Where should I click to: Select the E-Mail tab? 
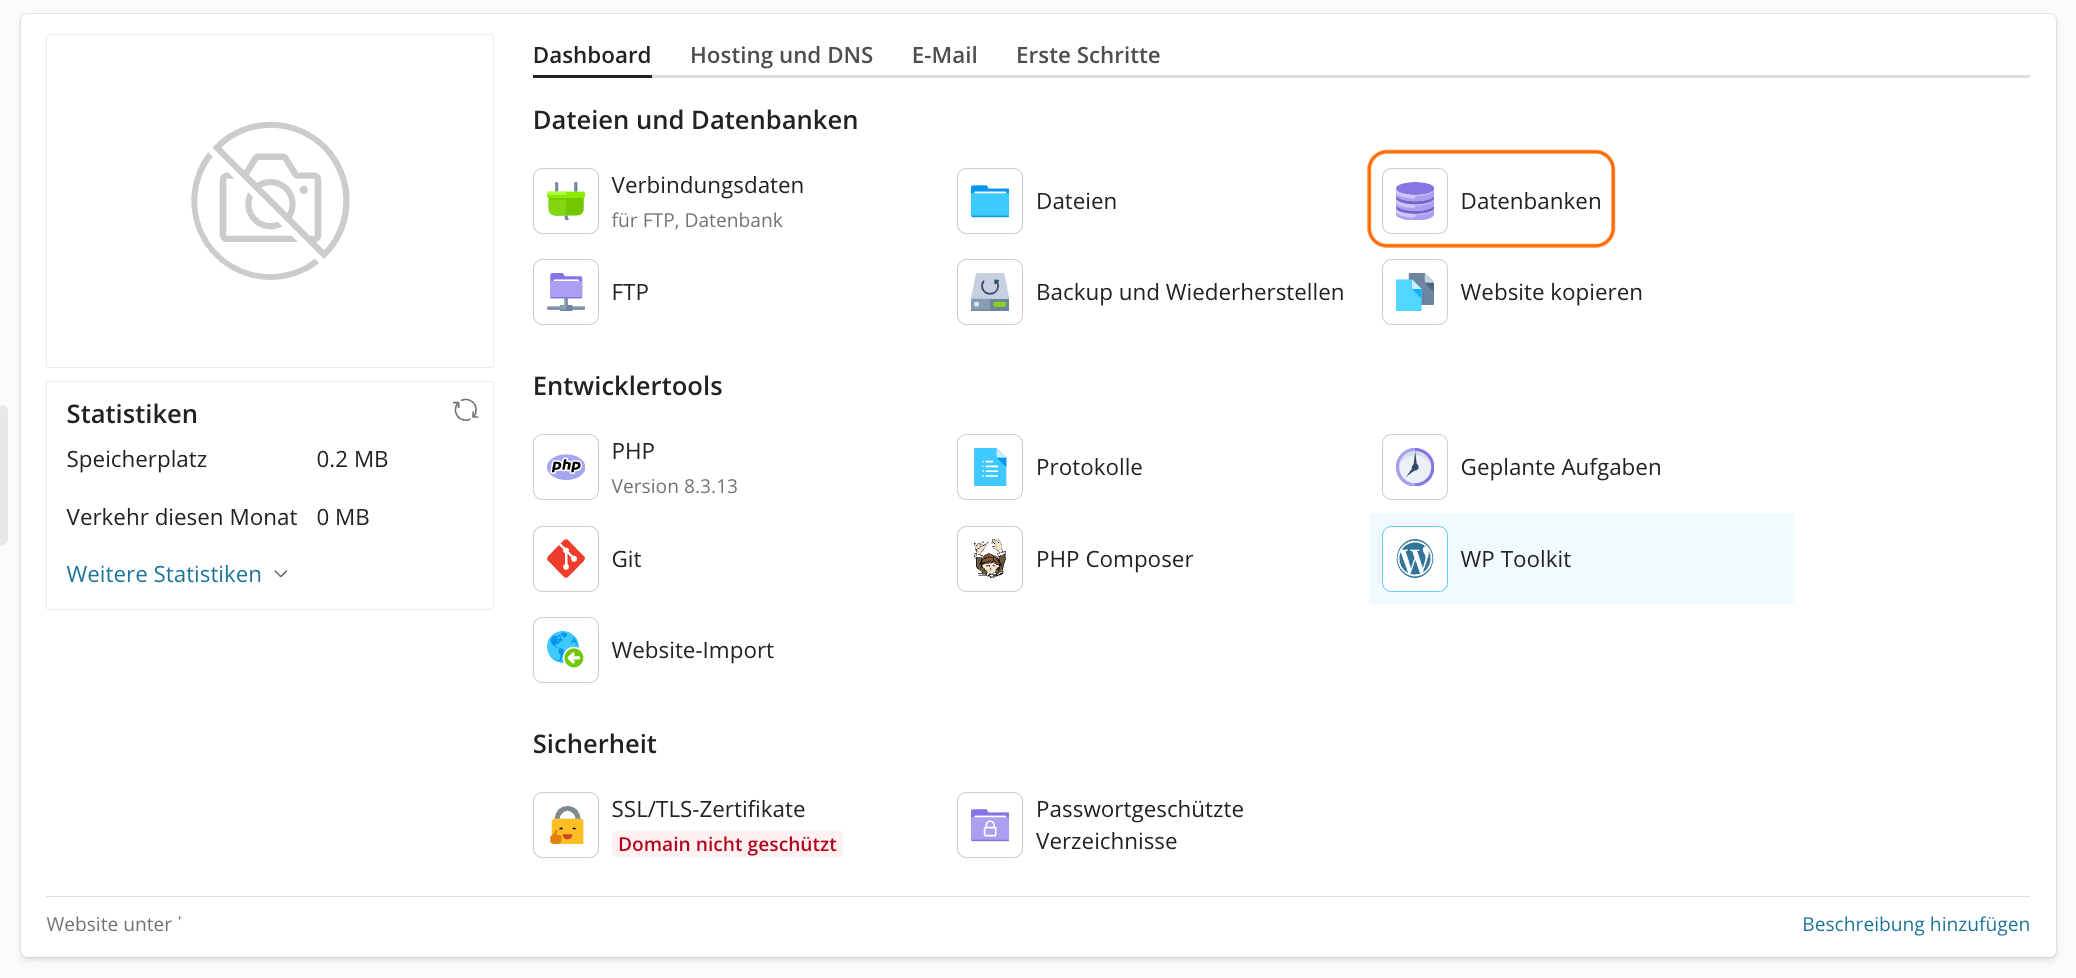pos(944,55)
